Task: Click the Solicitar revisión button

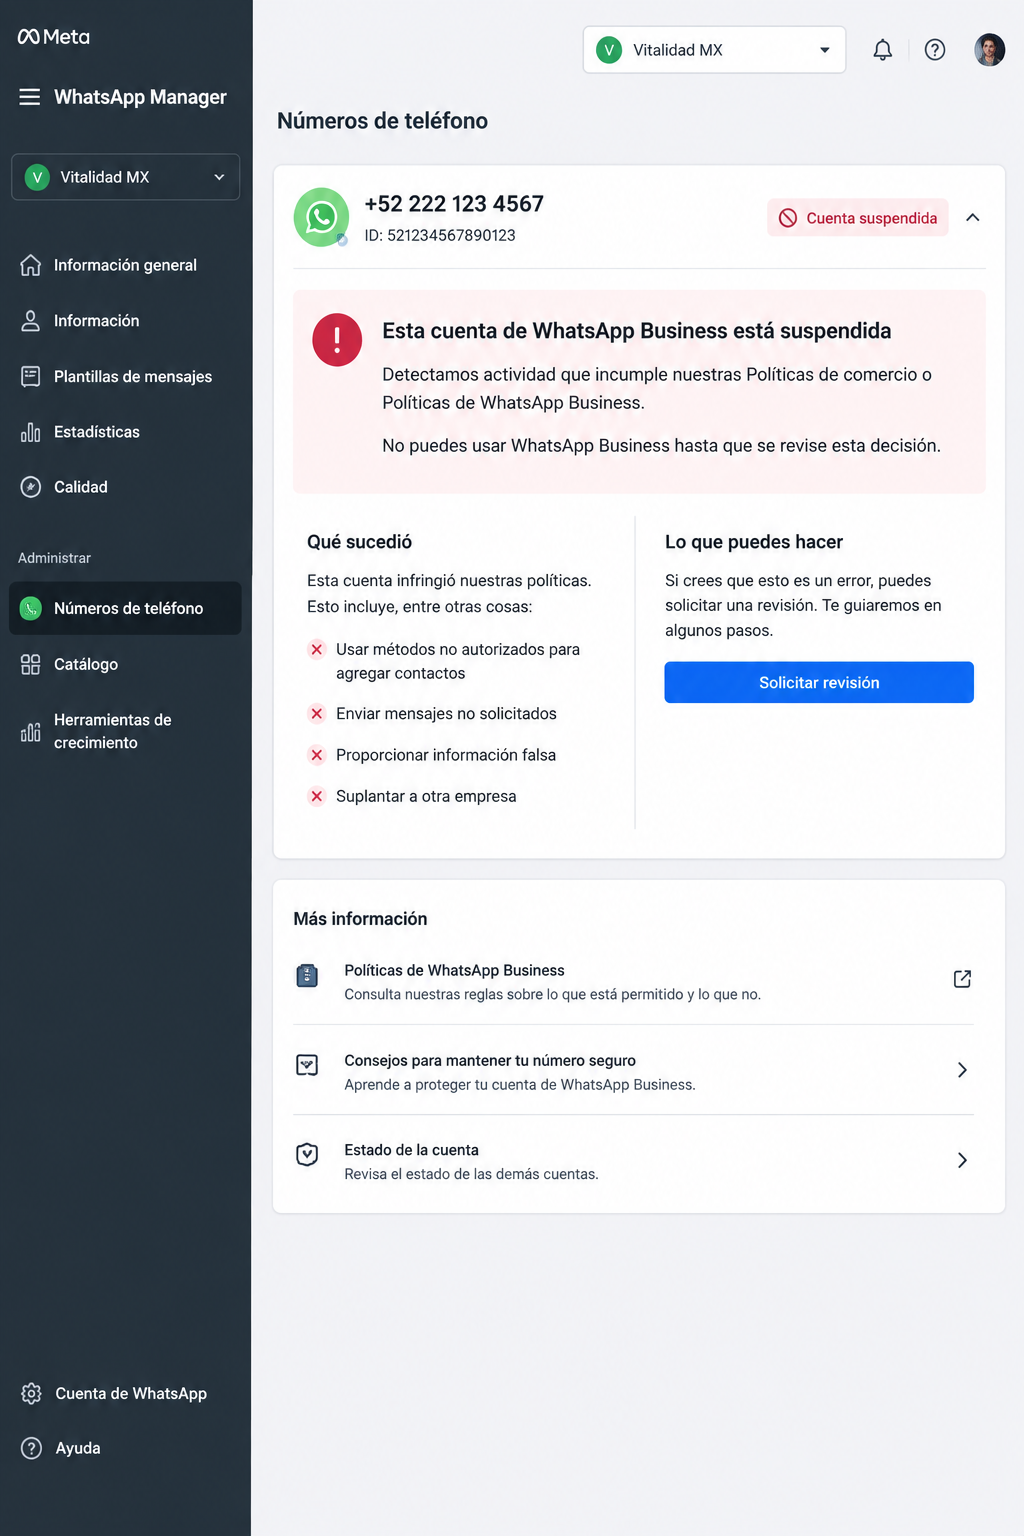Action: (x=819, y=682)
